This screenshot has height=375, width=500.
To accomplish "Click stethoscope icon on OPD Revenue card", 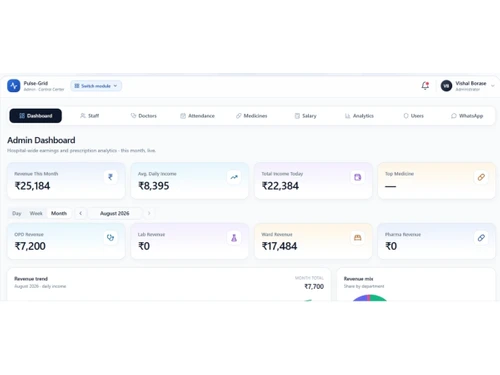I will (x=110, y=238).
